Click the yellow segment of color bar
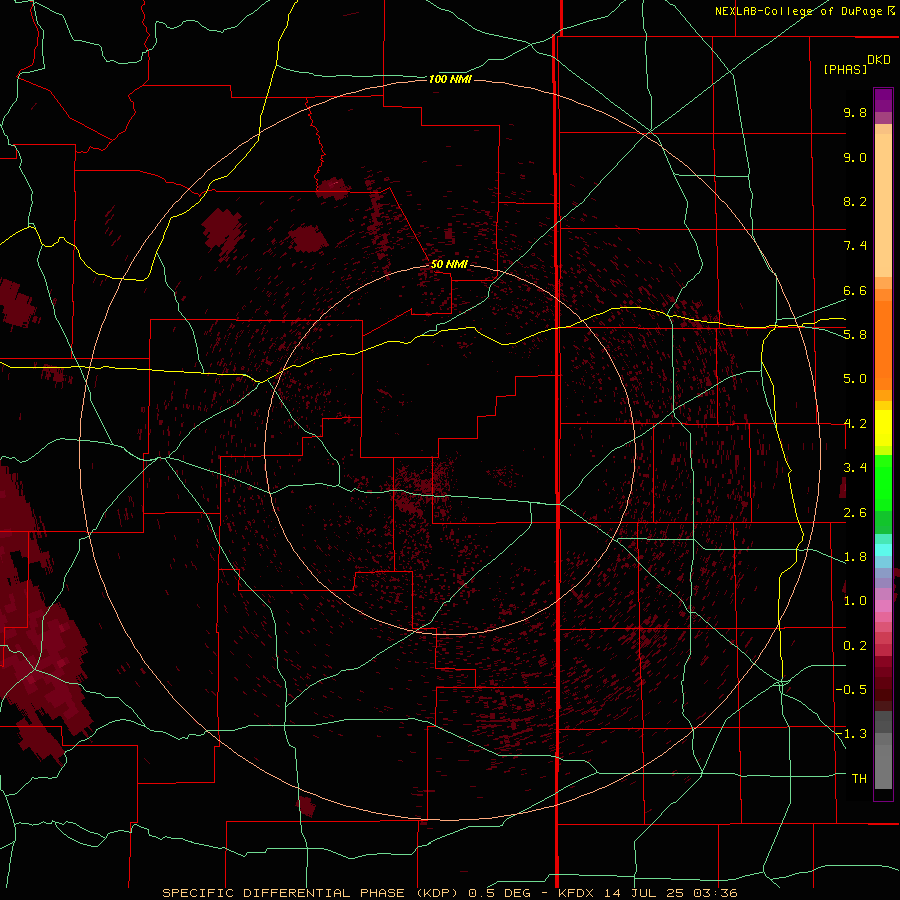Screen dimensions: 900x900 pyautogui.click(x=883, y=428)
